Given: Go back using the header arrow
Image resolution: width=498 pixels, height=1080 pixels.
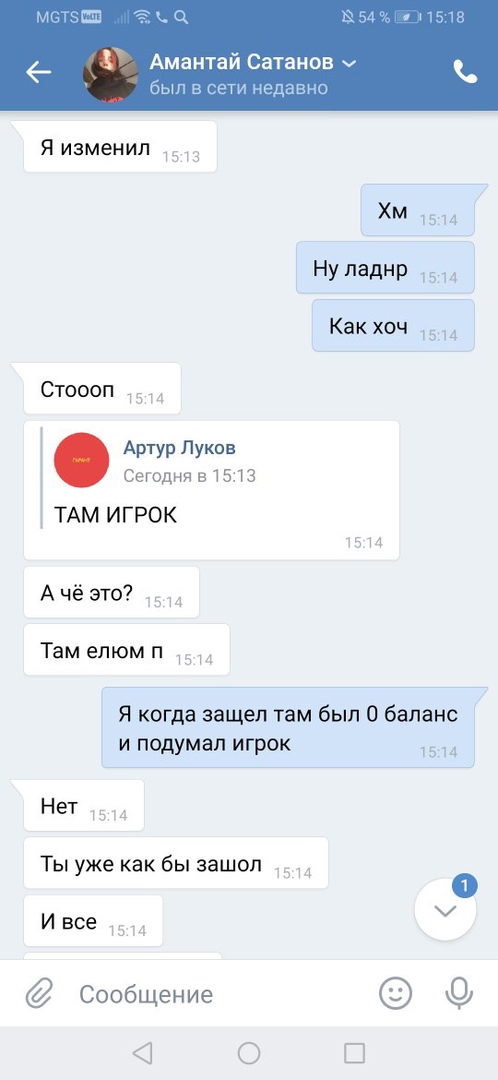Looking at the screenshot, I should (39, 72).
